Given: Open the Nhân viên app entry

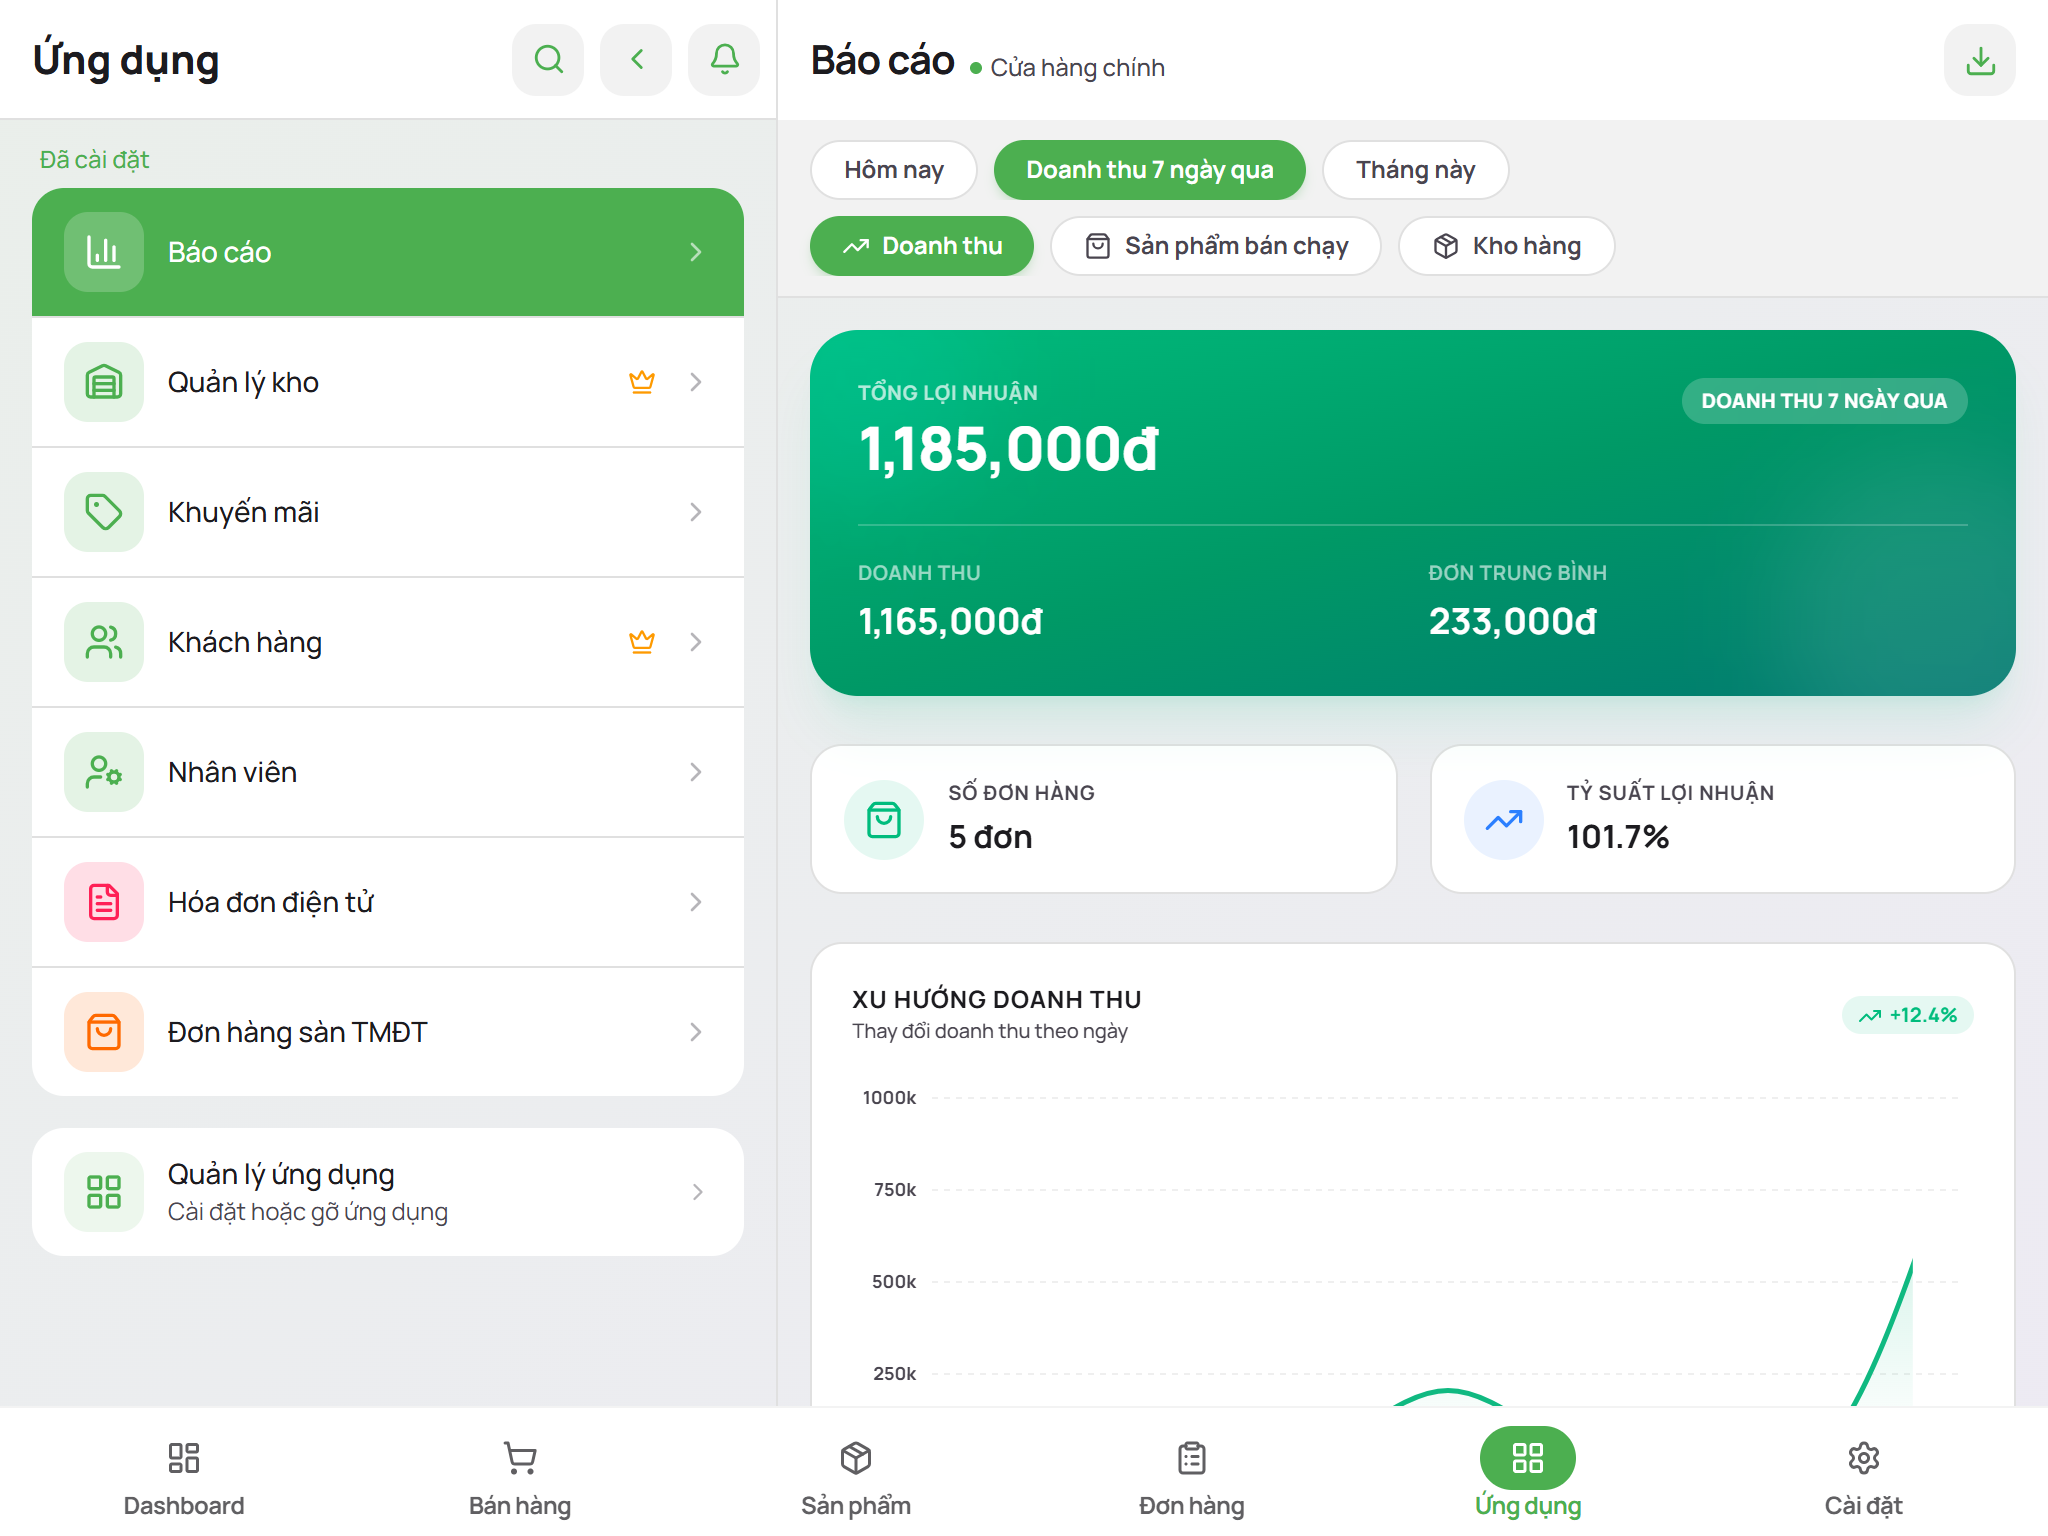Looking at the screenshot, I should click(x=388, y=772).
